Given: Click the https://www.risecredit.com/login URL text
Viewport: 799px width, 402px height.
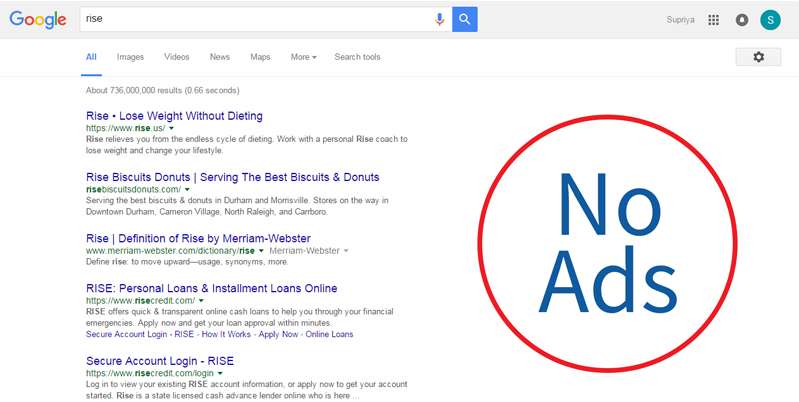Looking at the screenshot, I should 150,373.
